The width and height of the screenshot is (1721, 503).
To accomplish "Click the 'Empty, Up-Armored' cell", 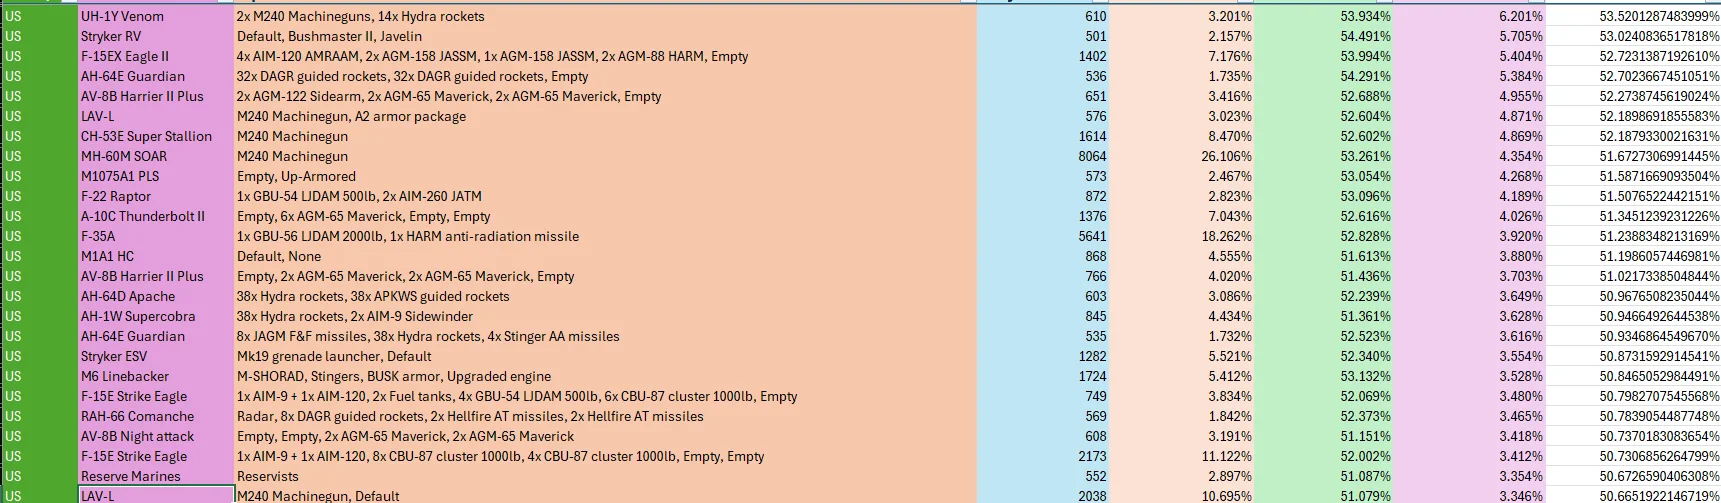I will pos(605,176).
